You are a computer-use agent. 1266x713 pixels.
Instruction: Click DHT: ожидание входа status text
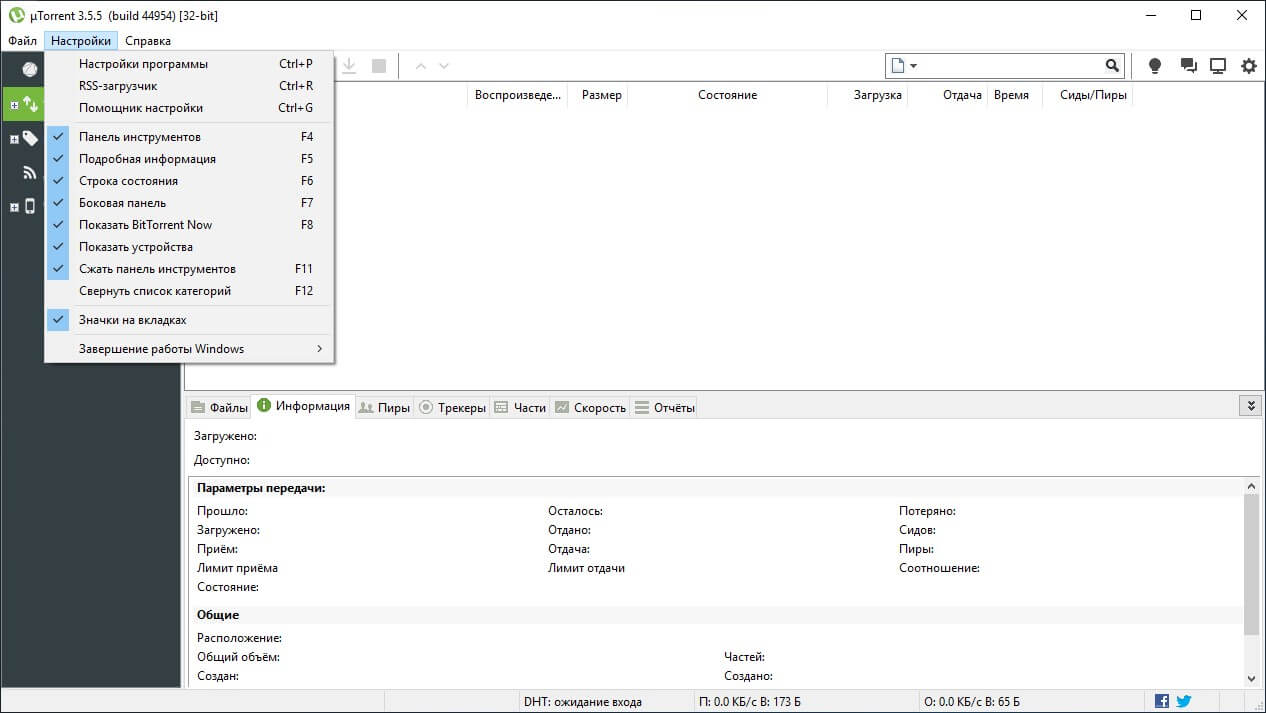tap(582, 702)
